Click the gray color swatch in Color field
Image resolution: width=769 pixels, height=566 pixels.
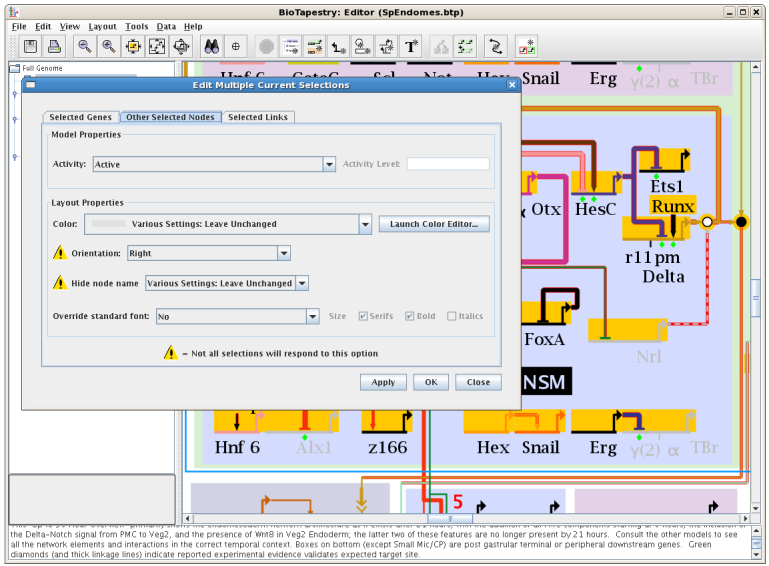(x=108, y=224)
